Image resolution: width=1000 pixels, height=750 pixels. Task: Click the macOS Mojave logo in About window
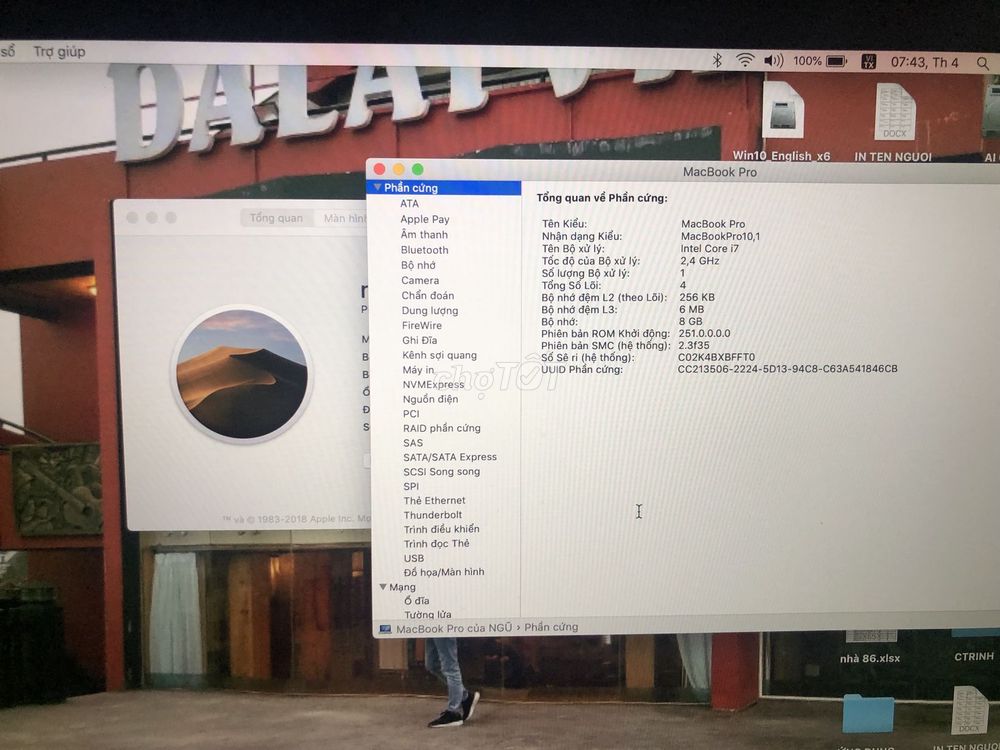click(242, 374)
